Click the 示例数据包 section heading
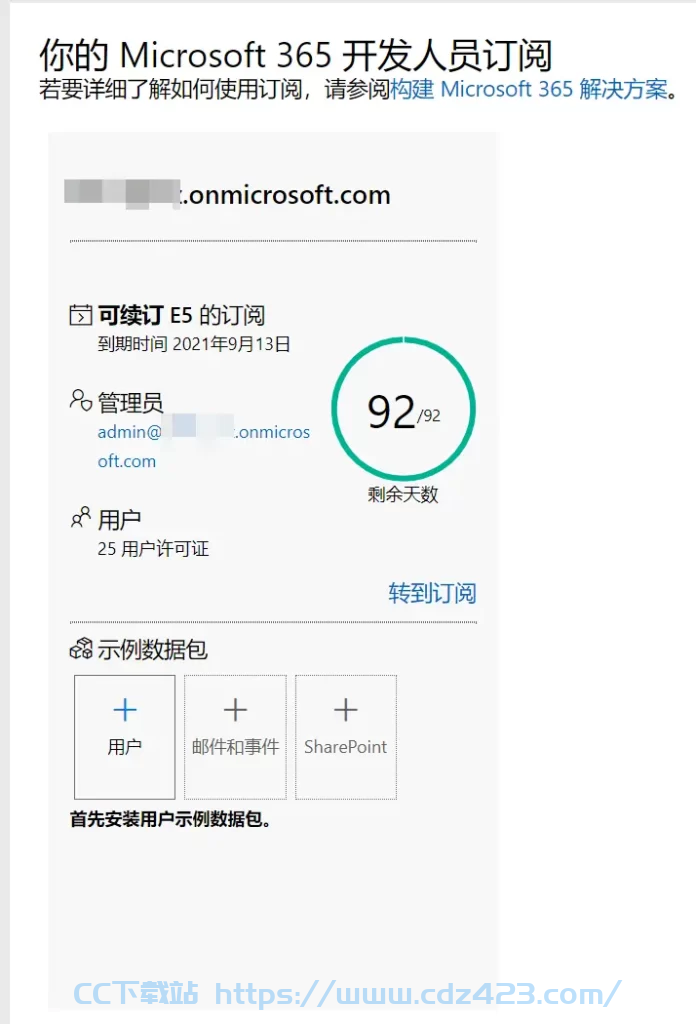Screen dimensions: 696x1024 153,649
